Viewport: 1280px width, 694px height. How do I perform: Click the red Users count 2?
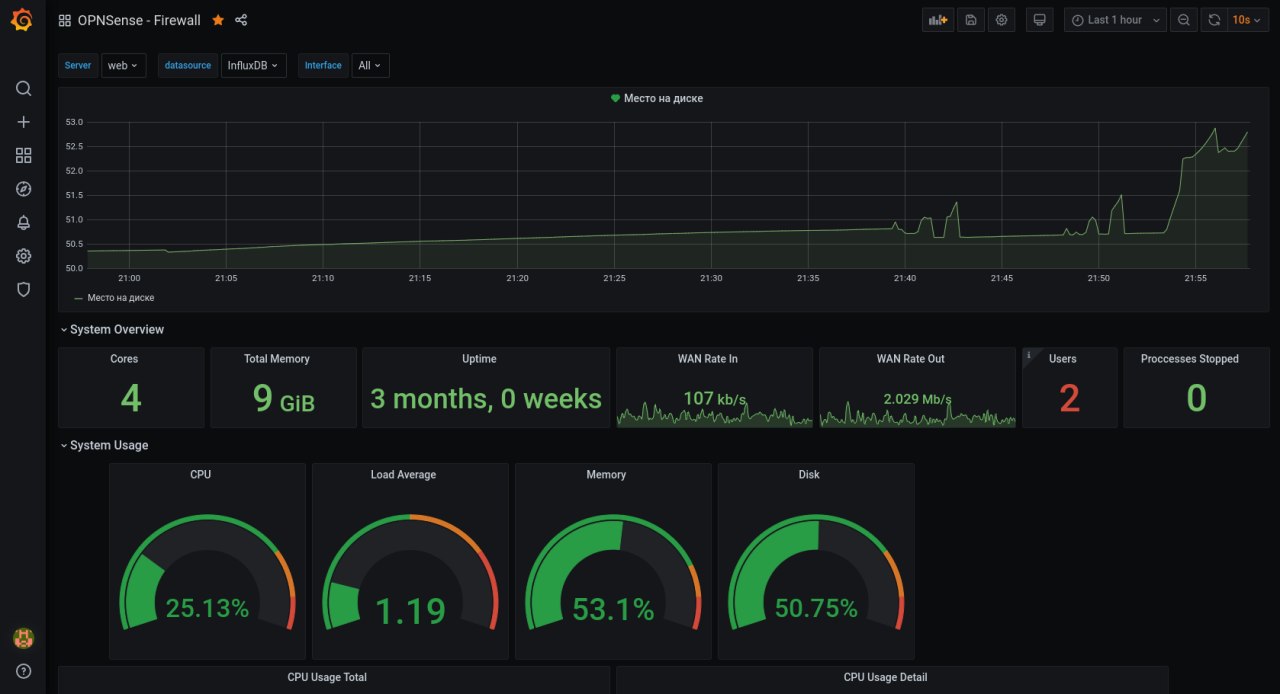click(x=1069, y=399)
